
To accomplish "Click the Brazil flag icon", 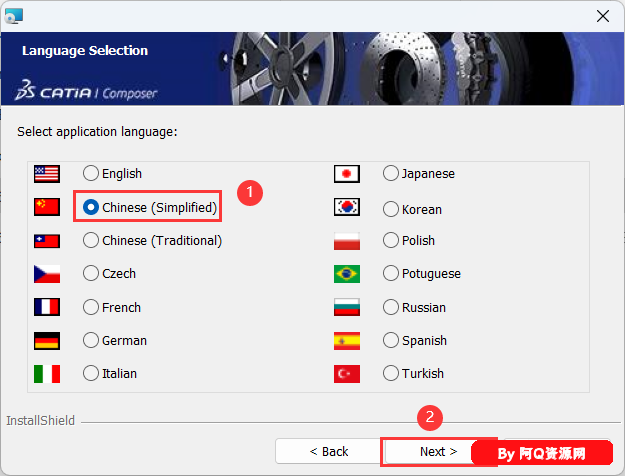I will coord(347,274).
